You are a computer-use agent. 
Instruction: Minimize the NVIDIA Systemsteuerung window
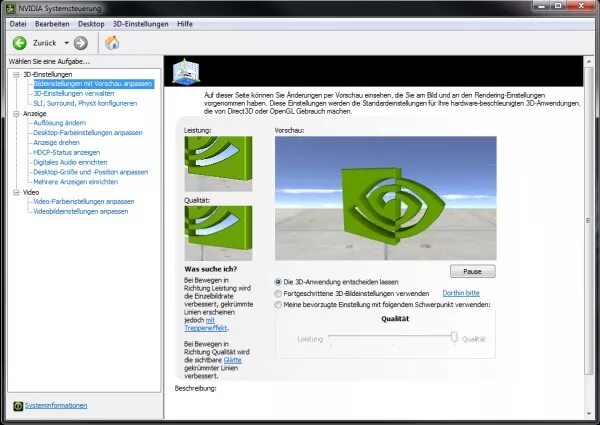pos(542,6)
